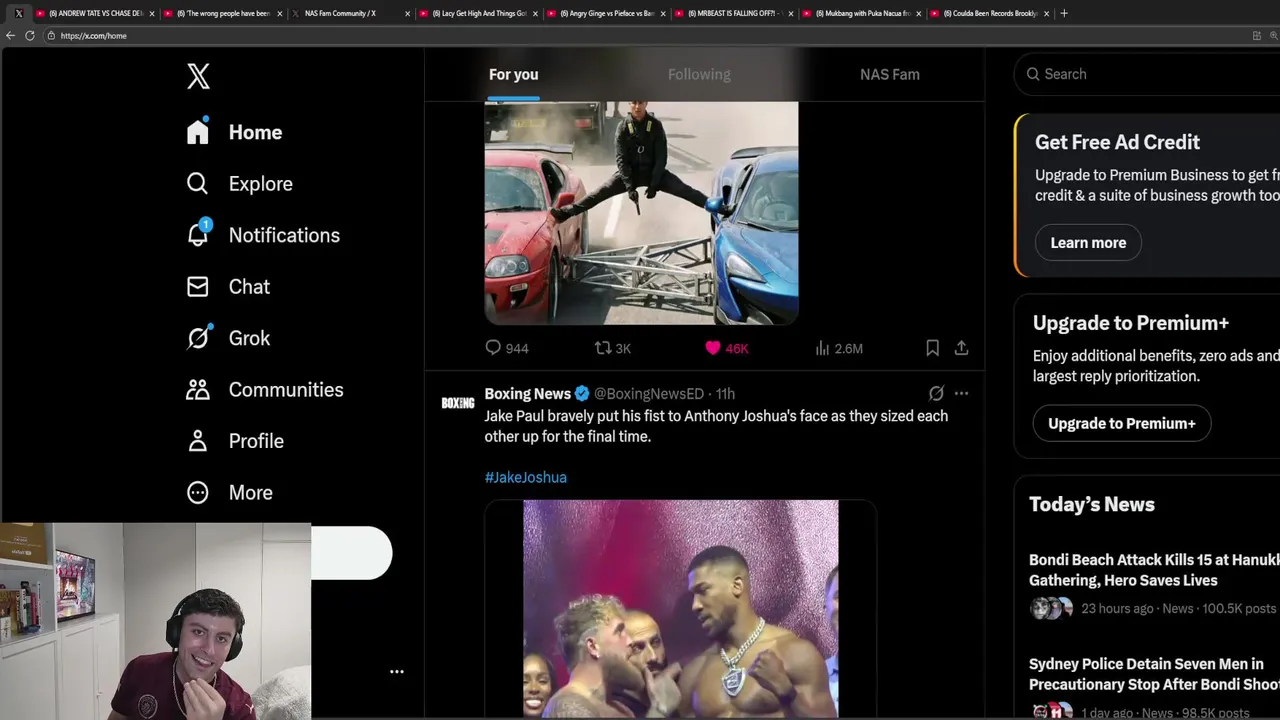Open the Explore page

239,184
